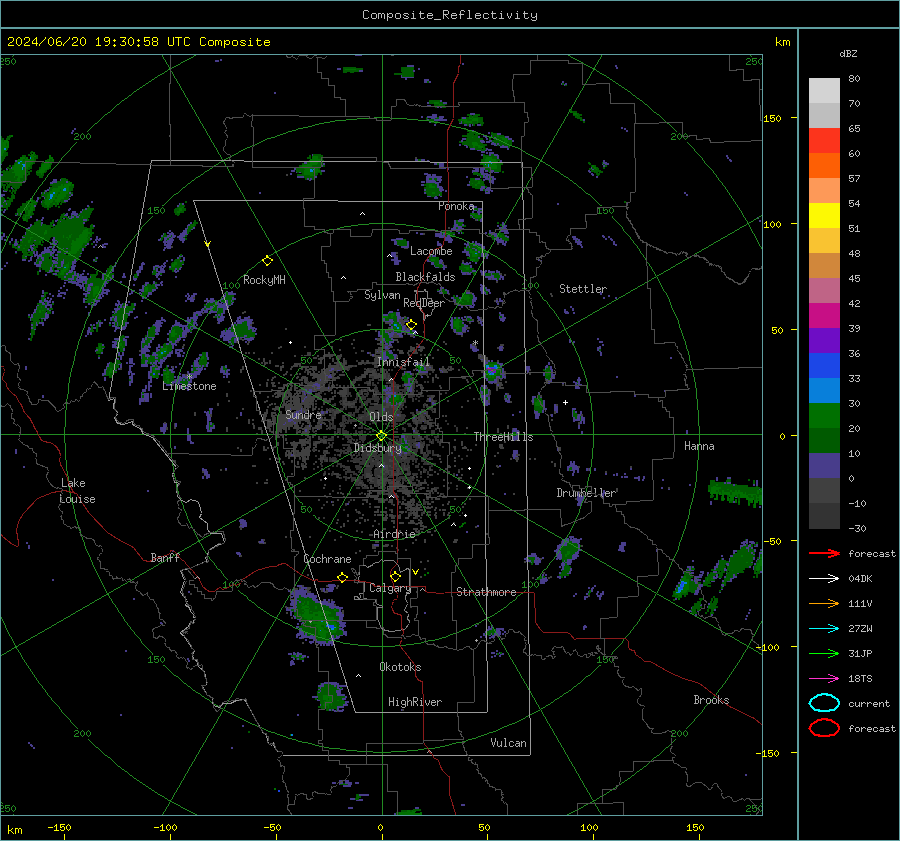
Task: Select the 'Okotoks' label
Action: point(400,667)
